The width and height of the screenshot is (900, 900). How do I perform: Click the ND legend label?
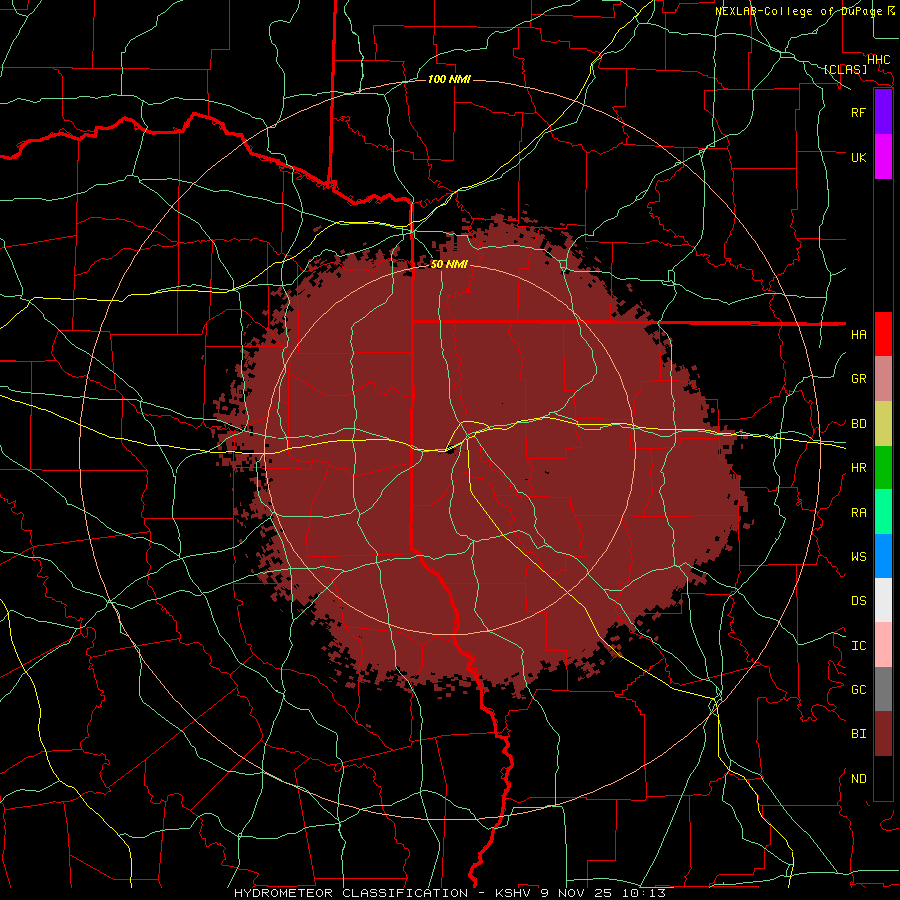point(858,778)
